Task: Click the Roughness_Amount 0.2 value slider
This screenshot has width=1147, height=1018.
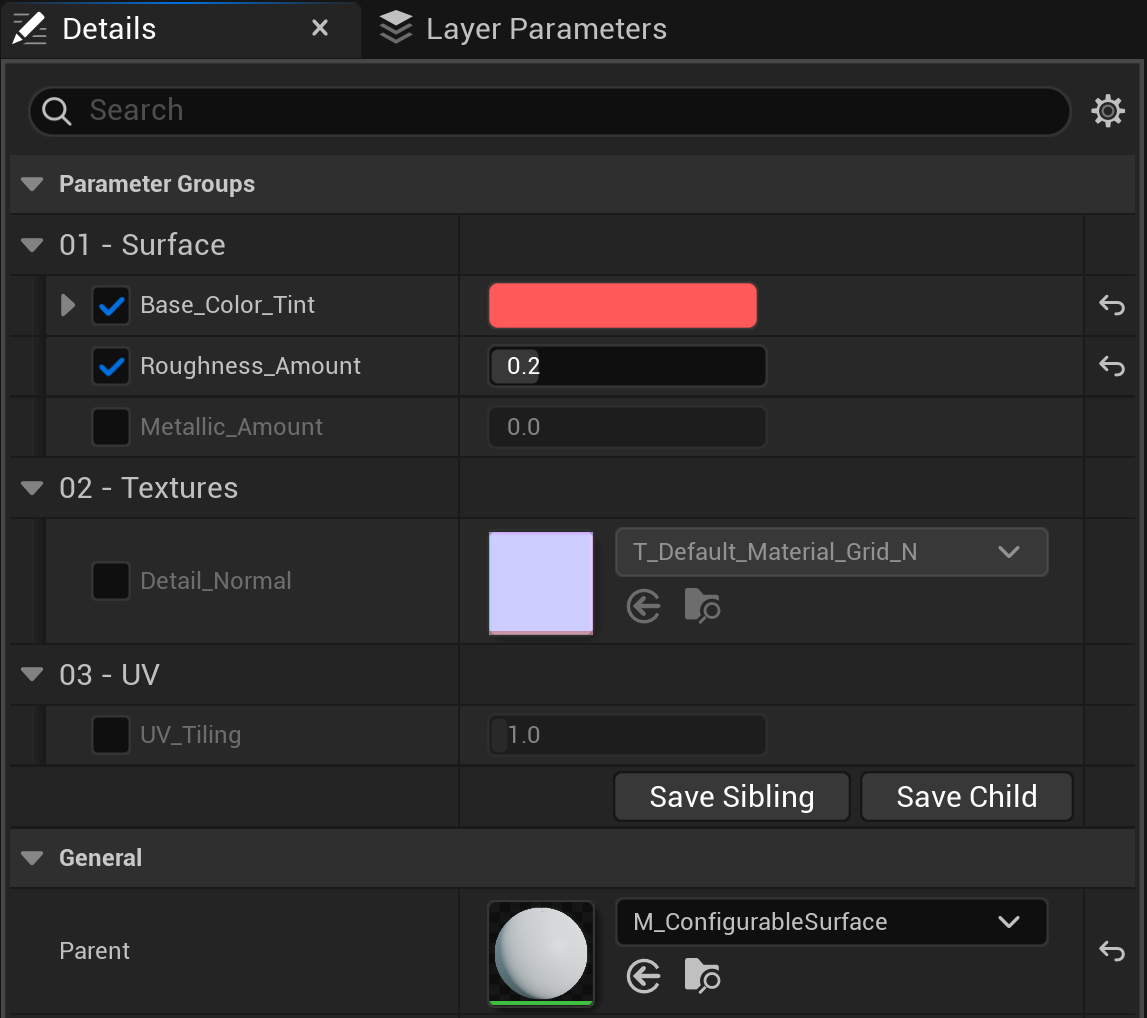Action: (x=627, y=366)
